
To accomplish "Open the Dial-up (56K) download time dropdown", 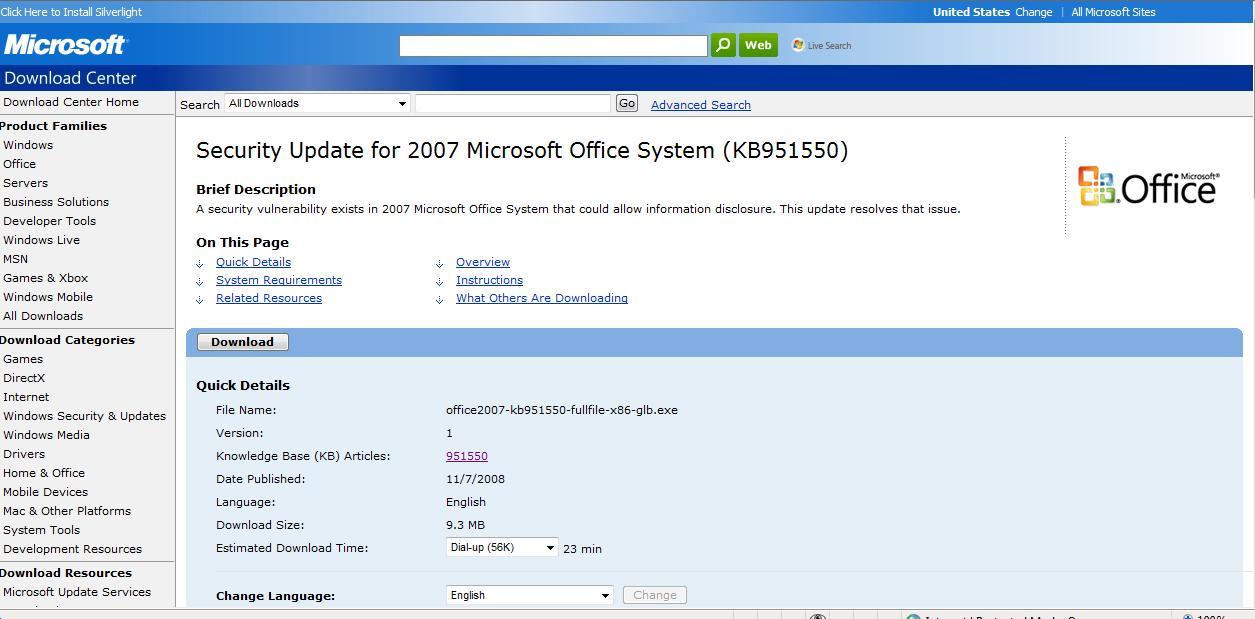I will click(502, 548).
